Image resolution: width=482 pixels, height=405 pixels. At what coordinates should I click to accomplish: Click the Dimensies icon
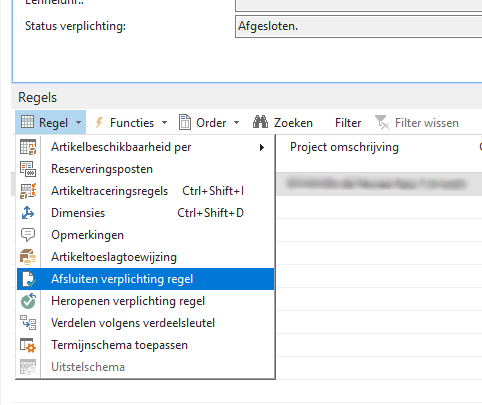(28, 213)
